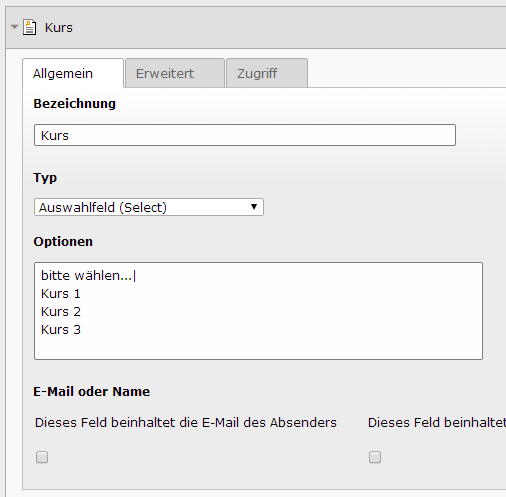The image size is (506, 497).
Task: Click the 'Kurs 2' line in Optionen
Action: point(61,312)
